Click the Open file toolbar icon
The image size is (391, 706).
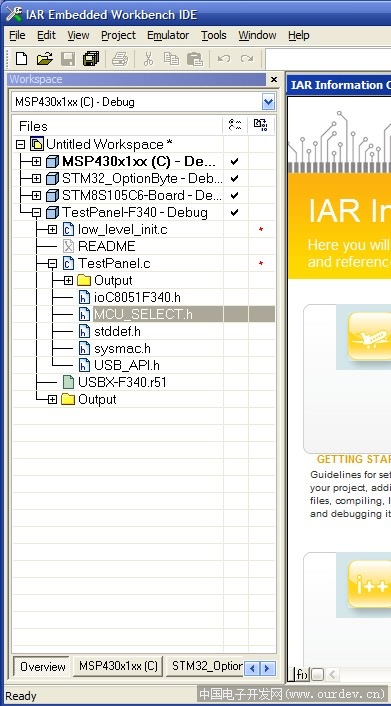44,59
